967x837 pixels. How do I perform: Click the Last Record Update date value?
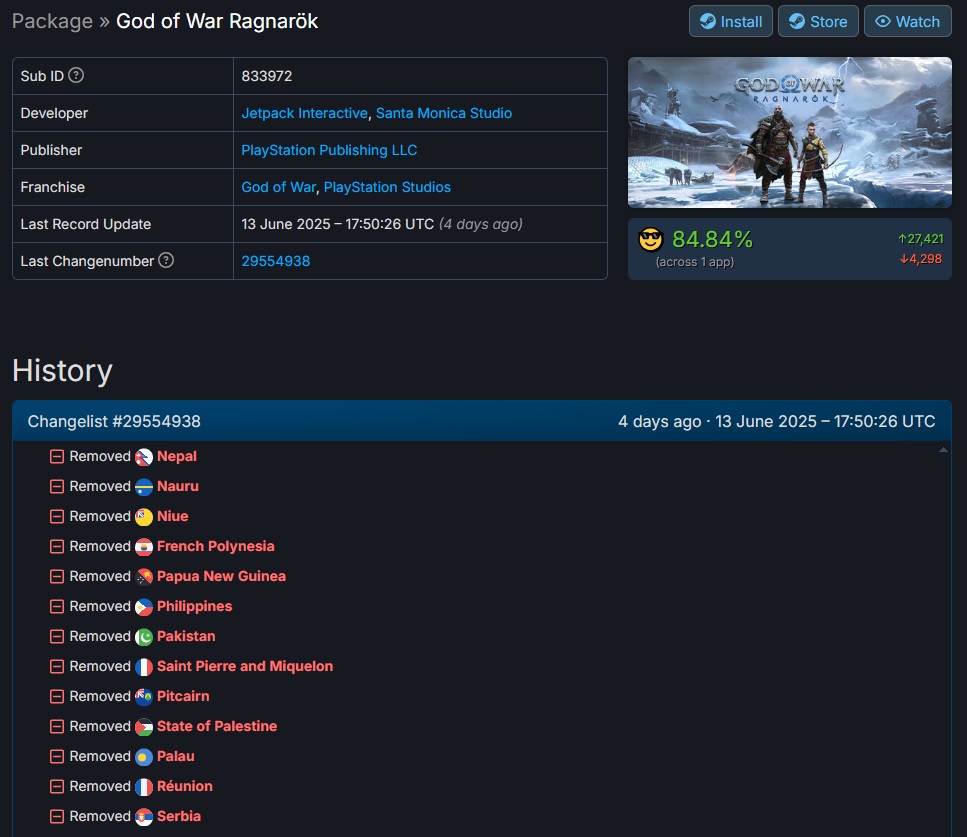382,224
